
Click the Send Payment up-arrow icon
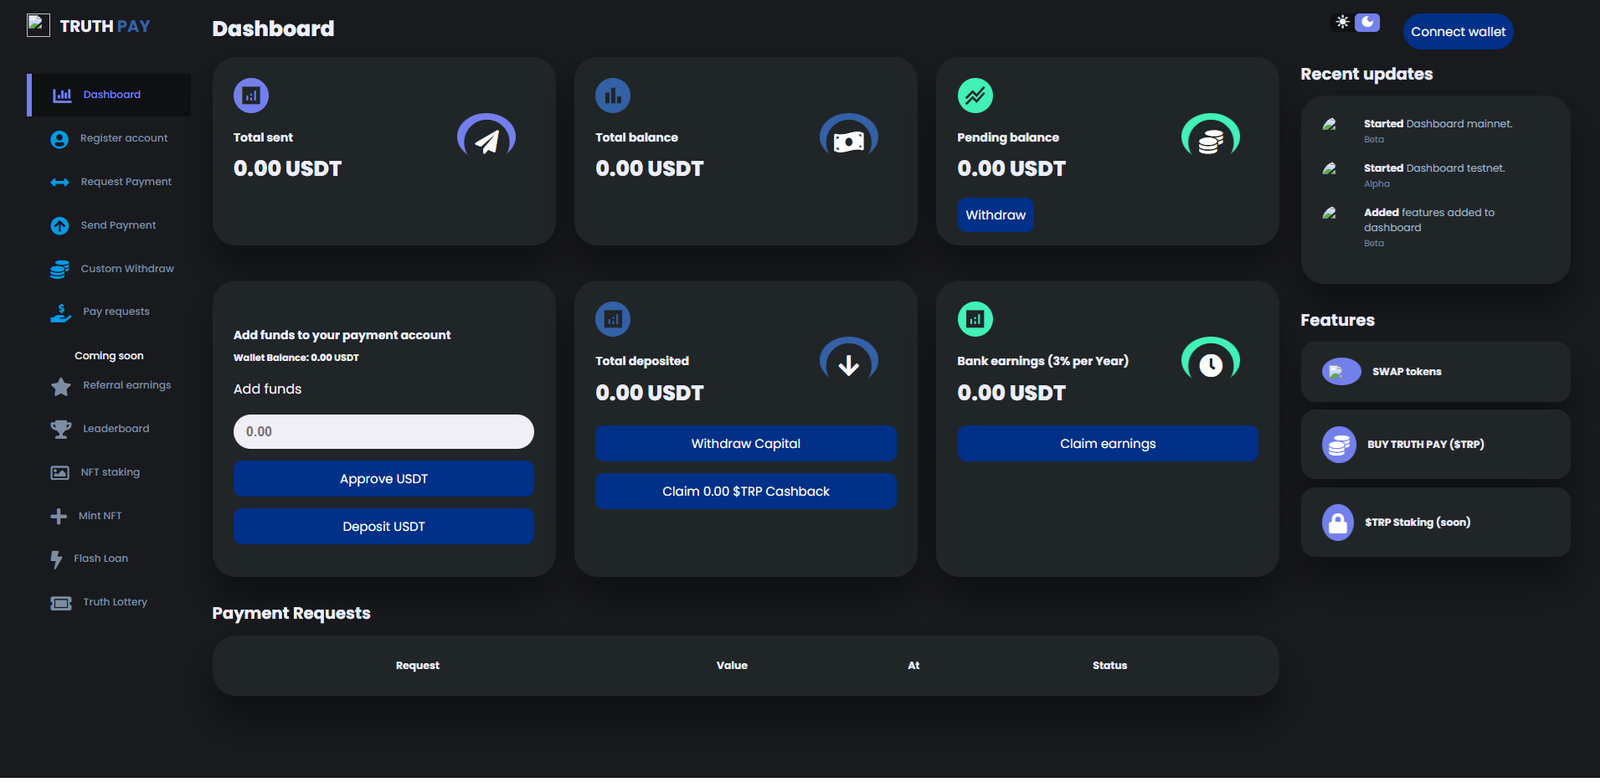click(x=60, y=226)
